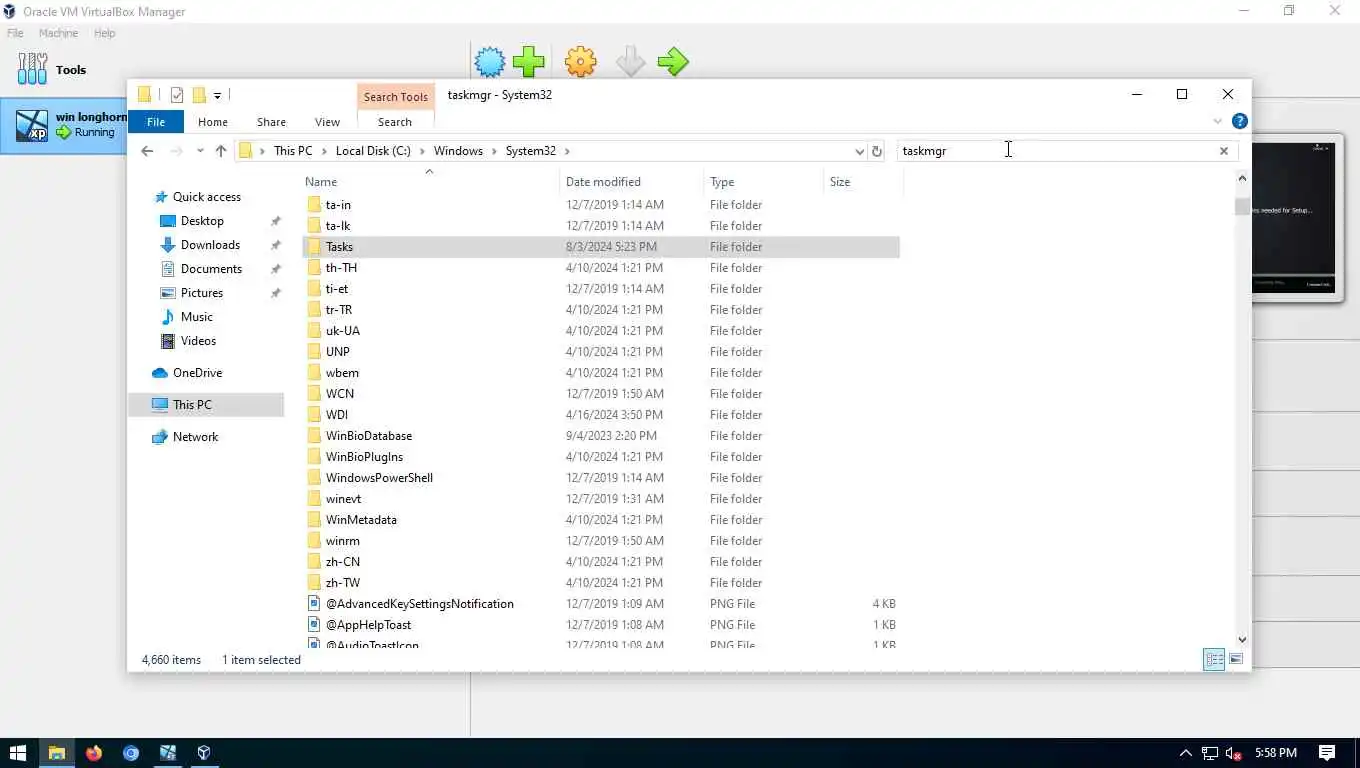
Task: Click the Search Tools contextual tab
Action: [x=395, y=97]
